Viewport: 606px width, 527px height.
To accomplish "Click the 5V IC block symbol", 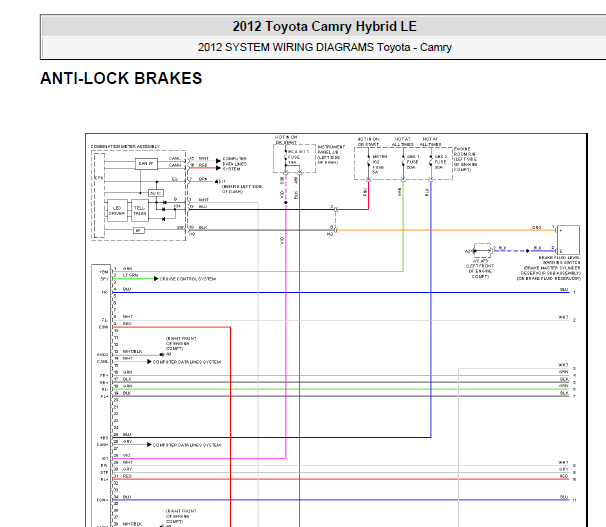I will pyautogui.click(x=156, y=193).
